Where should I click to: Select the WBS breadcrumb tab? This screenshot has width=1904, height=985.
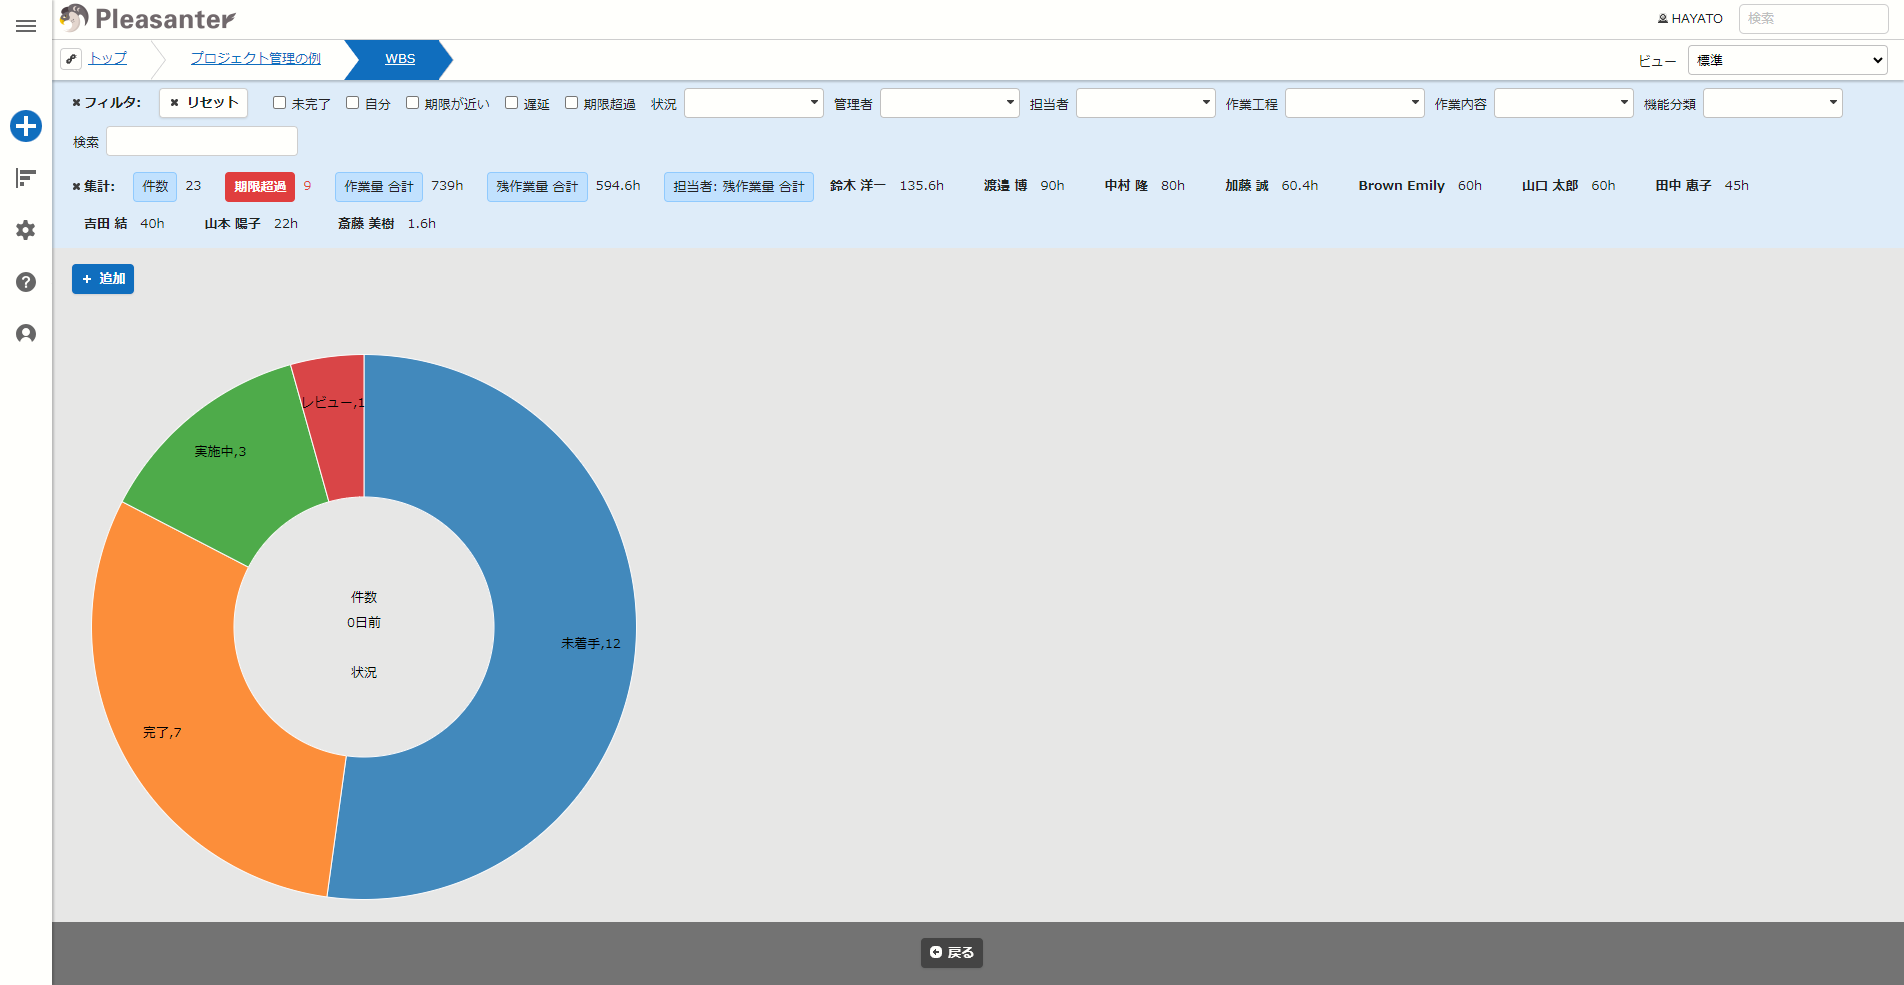point(400,59)
